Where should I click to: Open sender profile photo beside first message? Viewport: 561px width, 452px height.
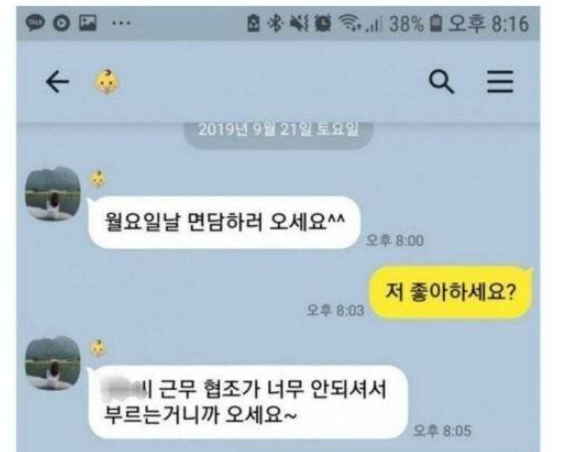[x=53, y=194]
